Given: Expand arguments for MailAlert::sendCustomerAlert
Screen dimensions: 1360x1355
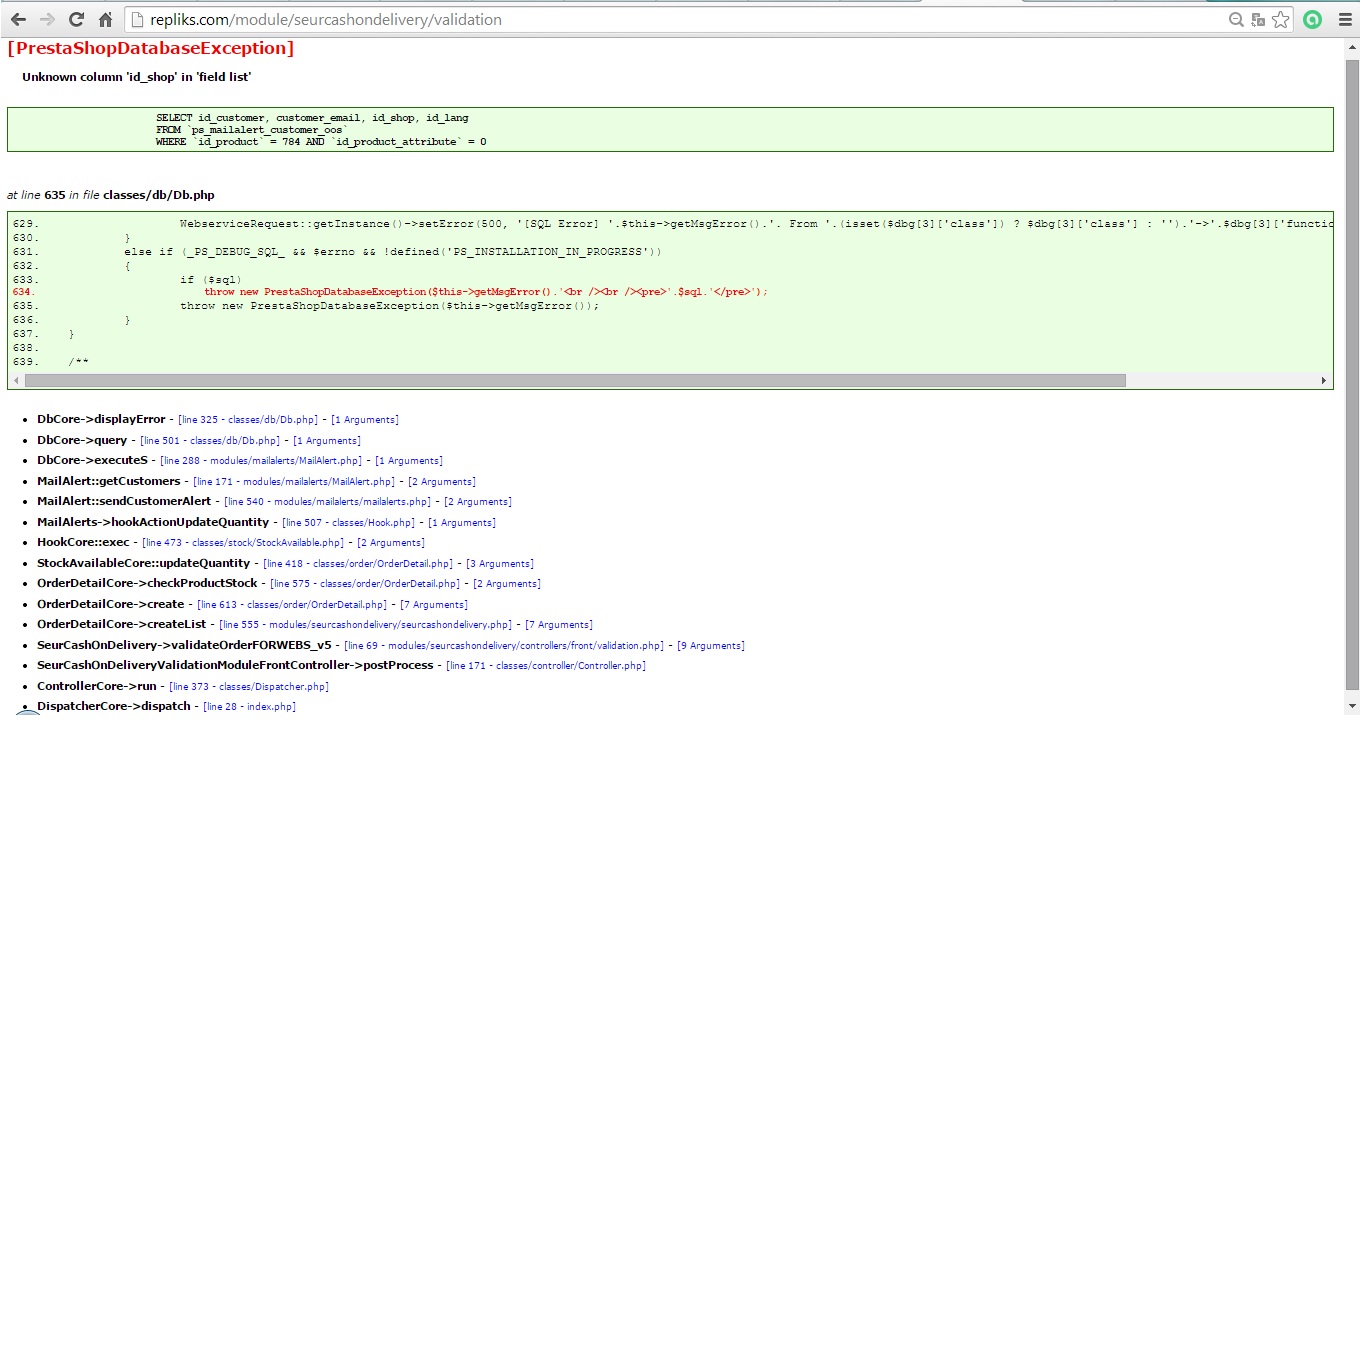Looking at the screenshot, I should [x=478, y=502].
